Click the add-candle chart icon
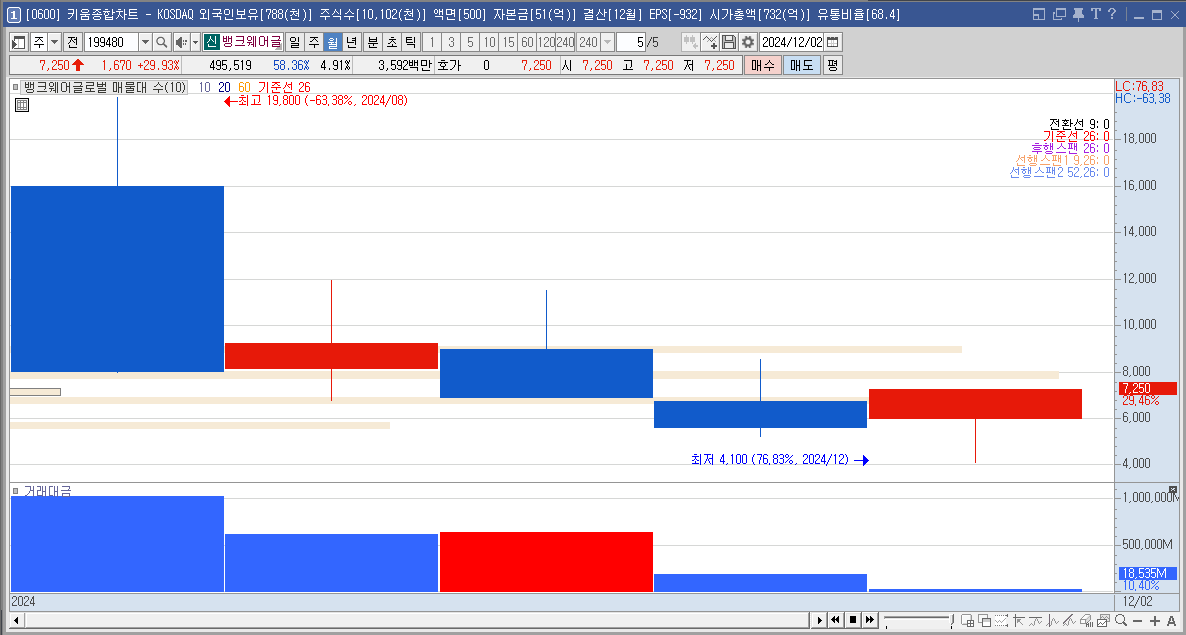This screenshot has height=635, width=1186. pos(690,42)
